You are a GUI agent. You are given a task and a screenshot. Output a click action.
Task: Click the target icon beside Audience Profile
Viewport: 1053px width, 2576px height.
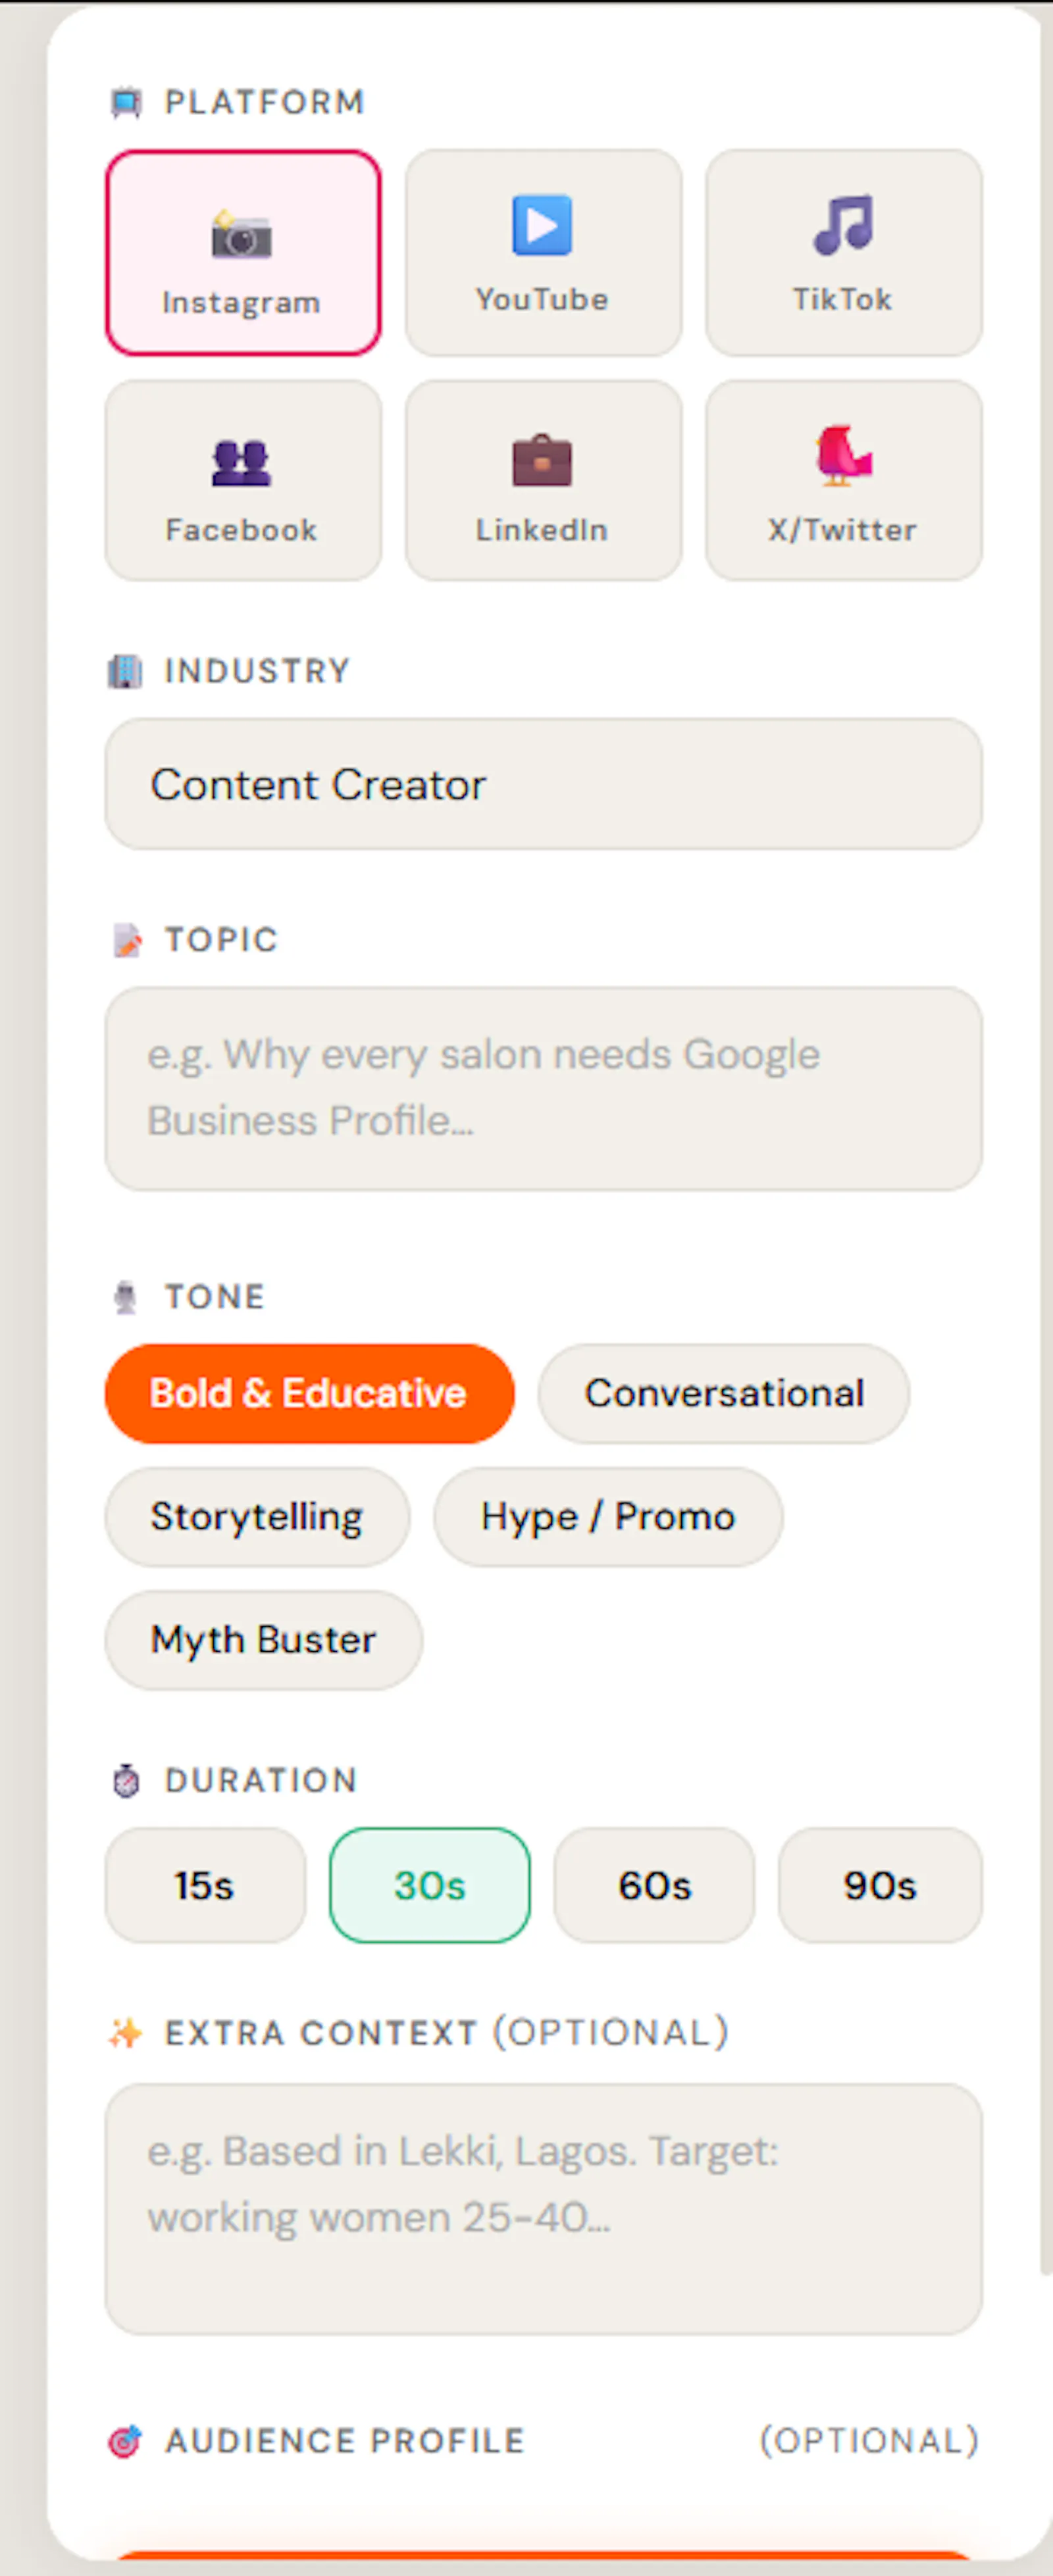pos(125,2441)
